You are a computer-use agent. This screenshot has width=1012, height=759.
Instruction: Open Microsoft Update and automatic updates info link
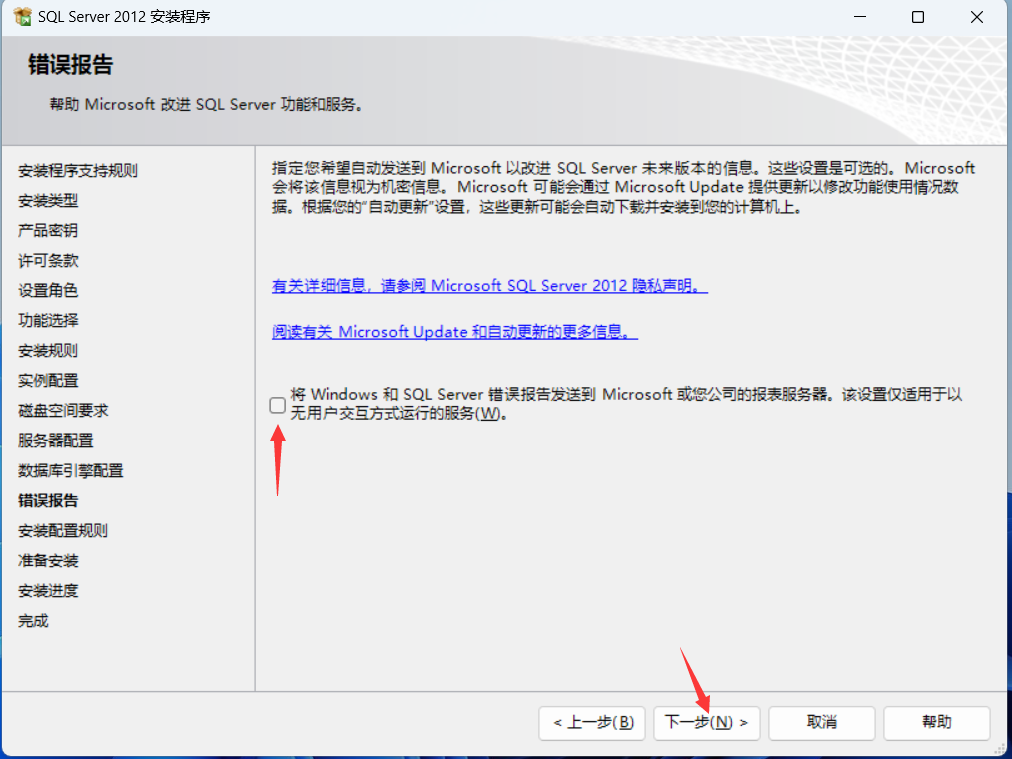point(455,332)
